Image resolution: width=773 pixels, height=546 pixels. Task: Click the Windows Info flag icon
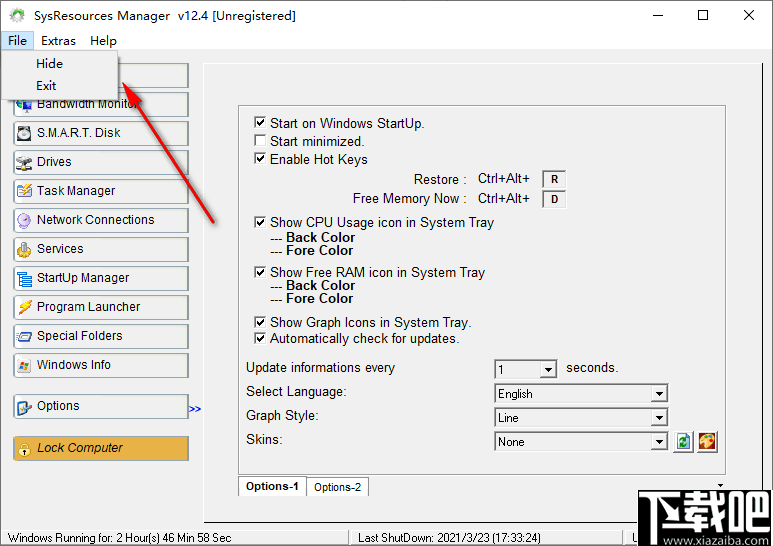tap(24, 365)
